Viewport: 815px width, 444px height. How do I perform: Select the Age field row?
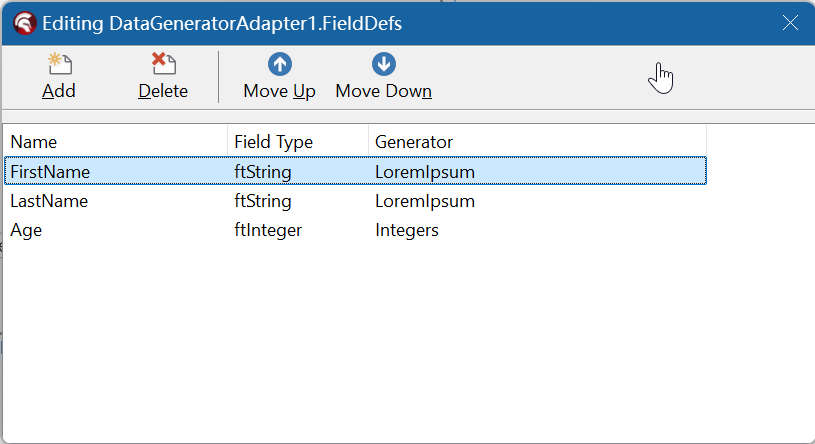tap(26, 230)
